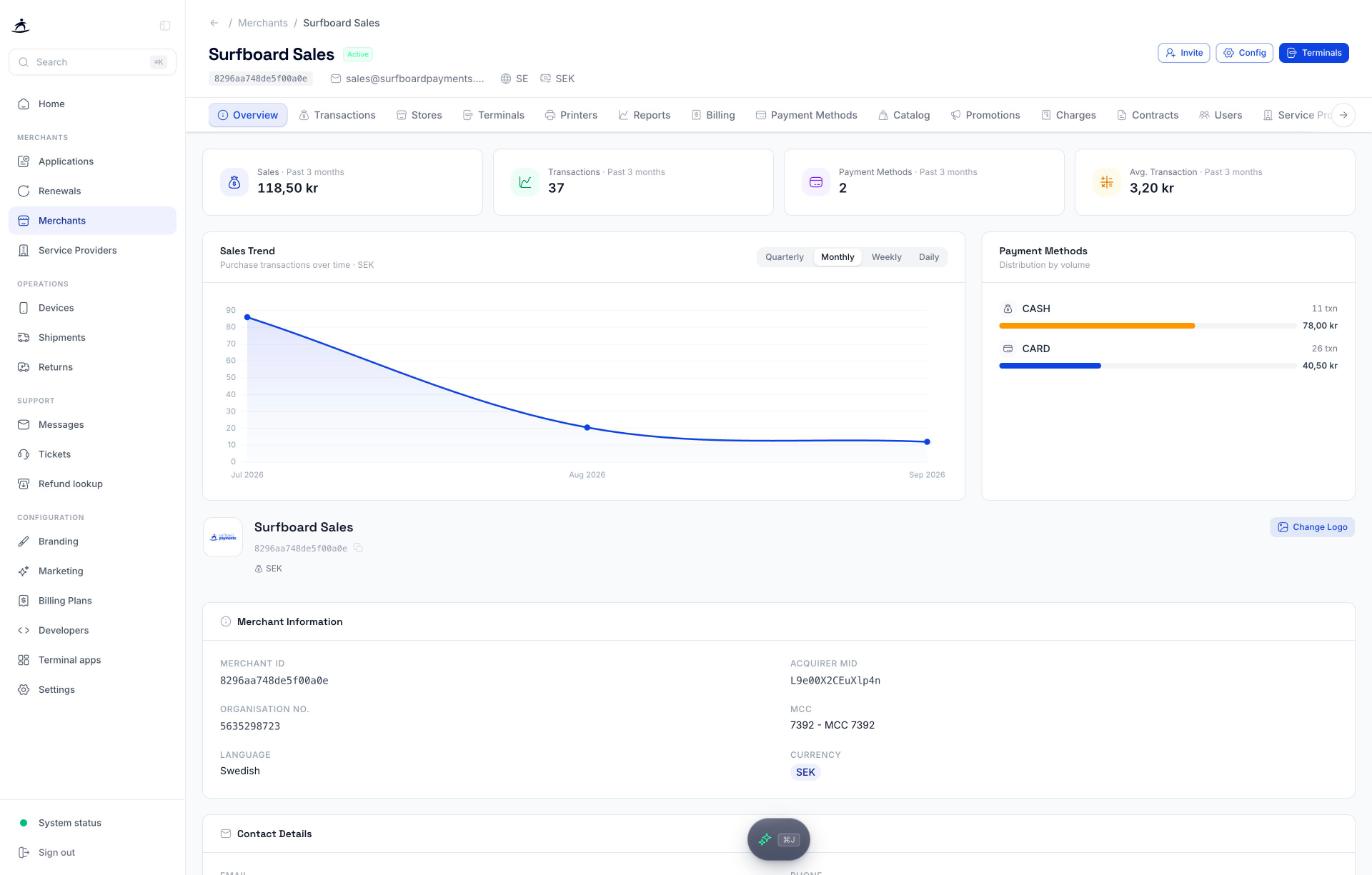Open Tickets in the sidebar
This screenshot has height=875, width=1372.
(x=92, y=454)
